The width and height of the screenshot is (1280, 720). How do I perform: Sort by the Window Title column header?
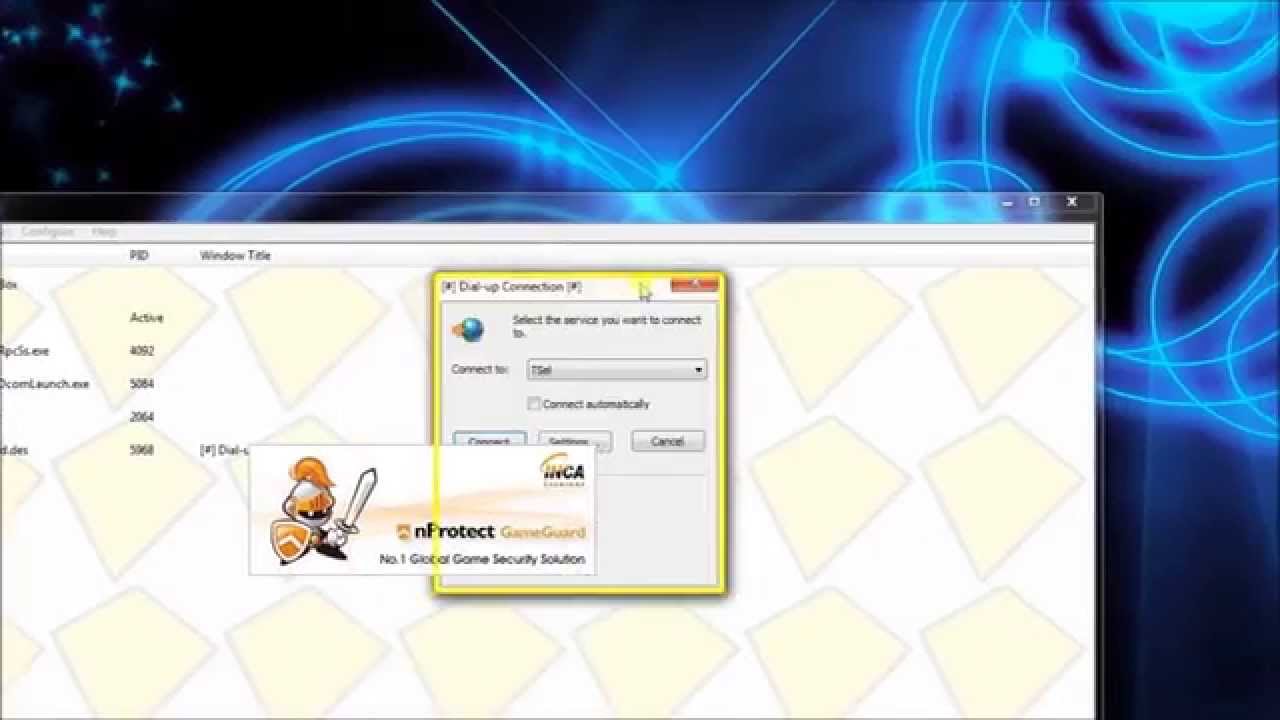point(235,255)
